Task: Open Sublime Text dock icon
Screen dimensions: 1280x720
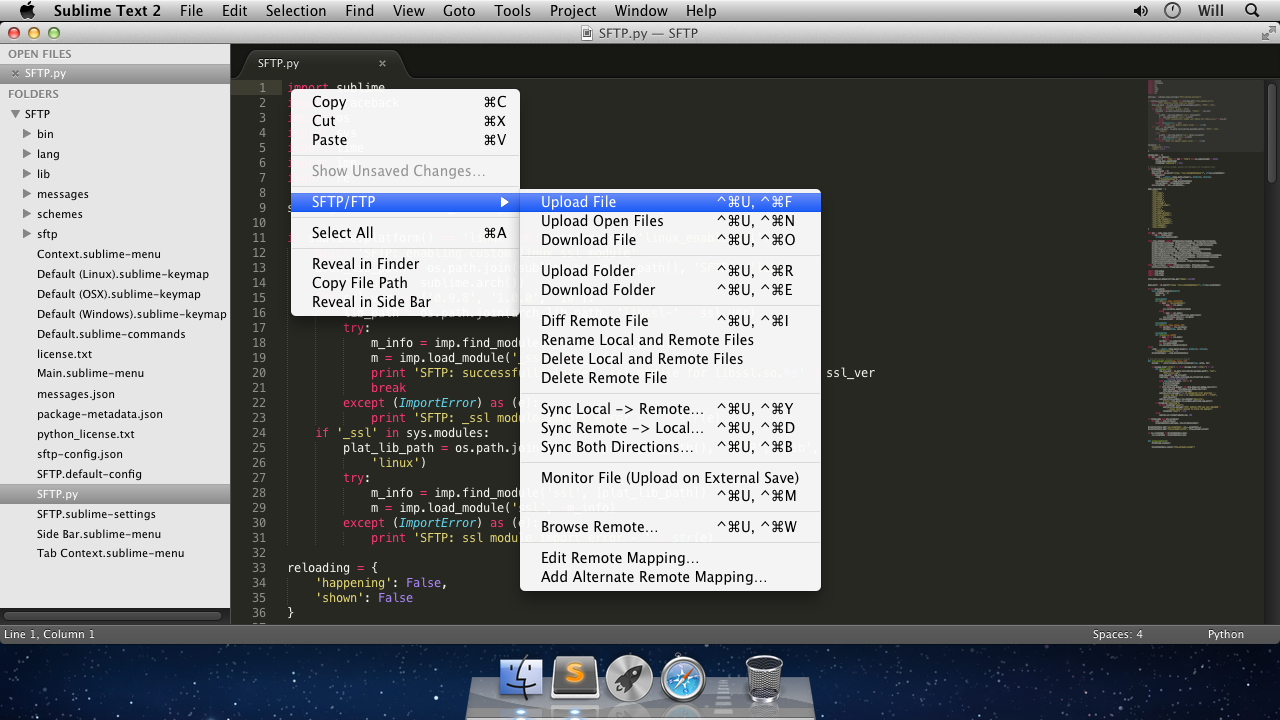Action: [x=575, y=678]
